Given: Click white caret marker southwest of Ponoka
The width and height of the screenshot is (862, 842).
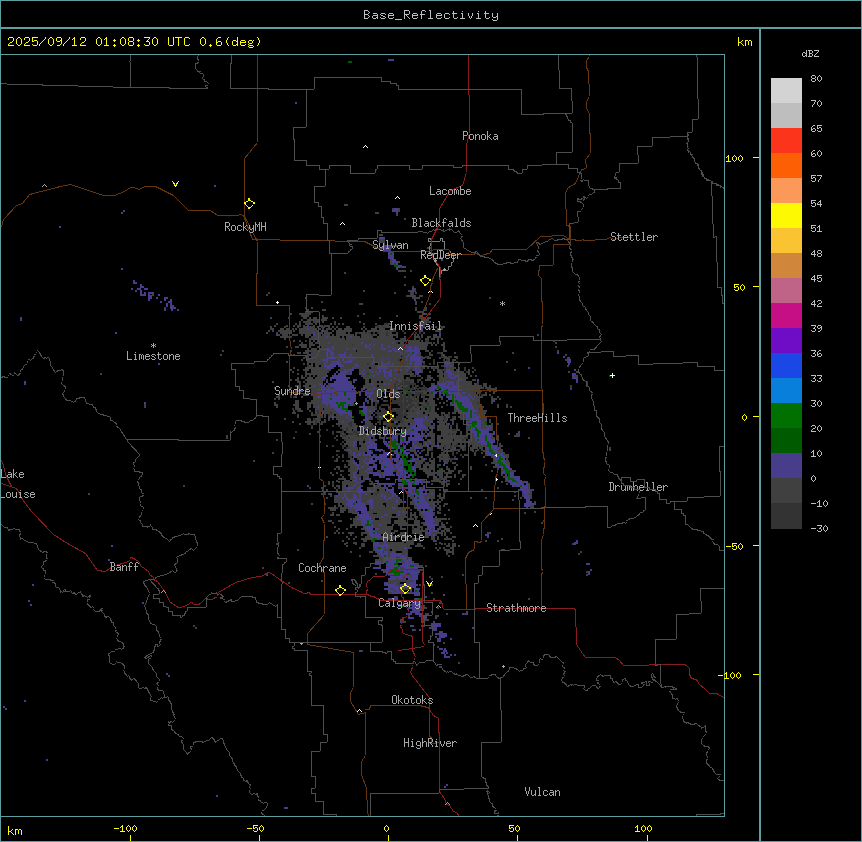Looking at the screenshot, I should coord(365,147).
